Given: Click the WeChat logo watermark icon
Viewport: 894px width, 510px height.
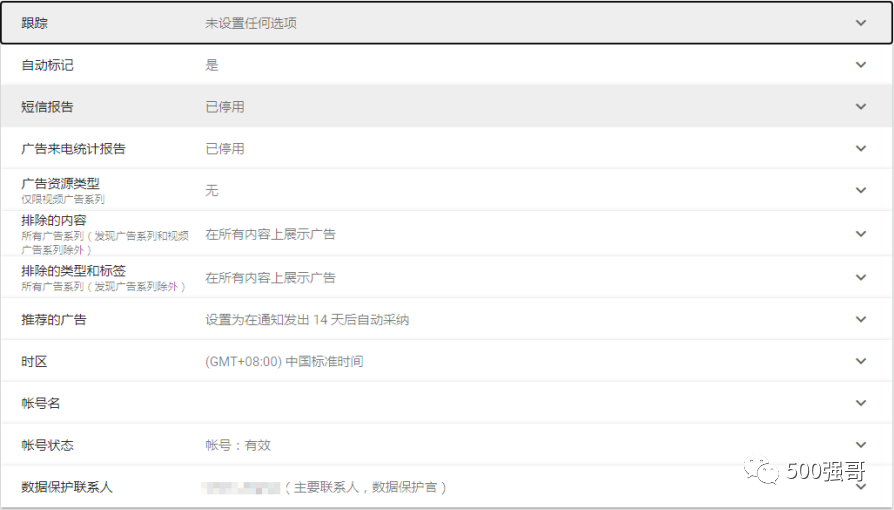Looking at the screenshot, I should (761, 470).
